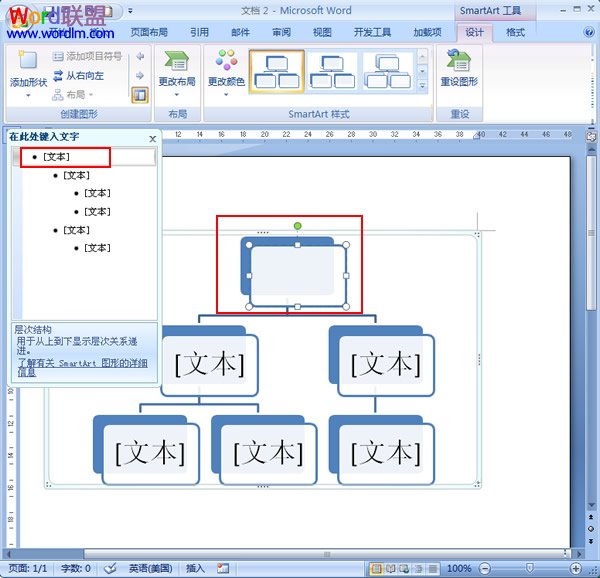Open the SmartArt 设计 tab
This screenshot has height=578, width=600.
tap(474, 33)
